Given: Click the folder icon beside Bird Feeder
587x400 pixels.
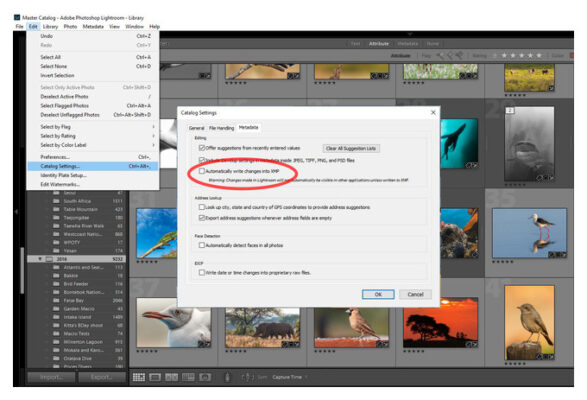Looking at the screenshot, I should tap(56, 284).
